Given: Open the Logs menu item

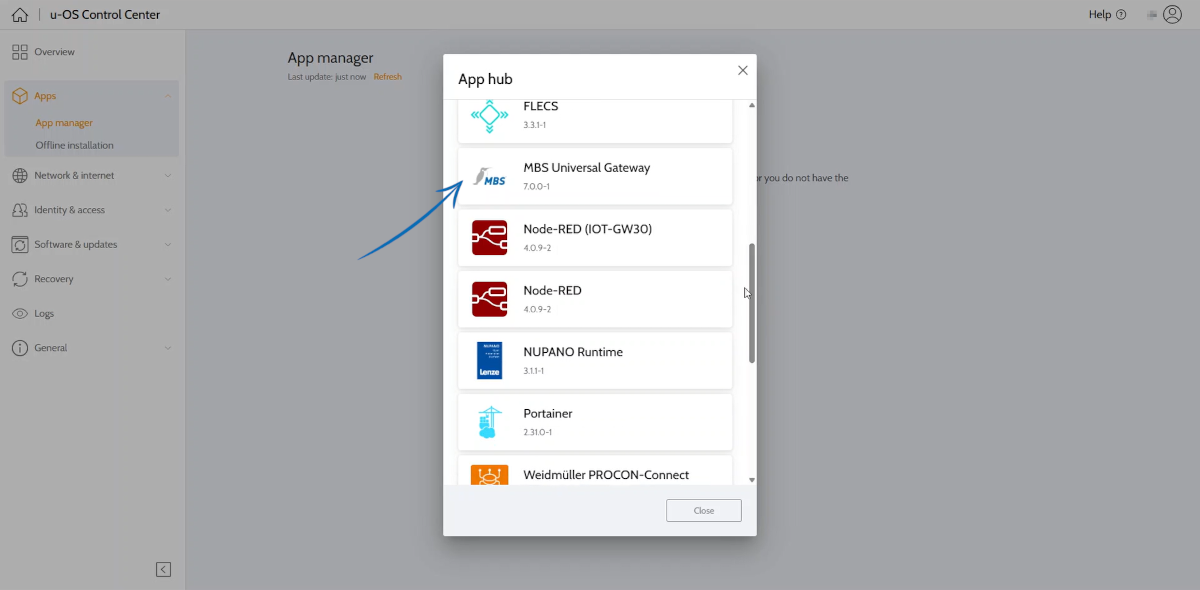Looking at the screenshot, I should click(x=44, y=314).
